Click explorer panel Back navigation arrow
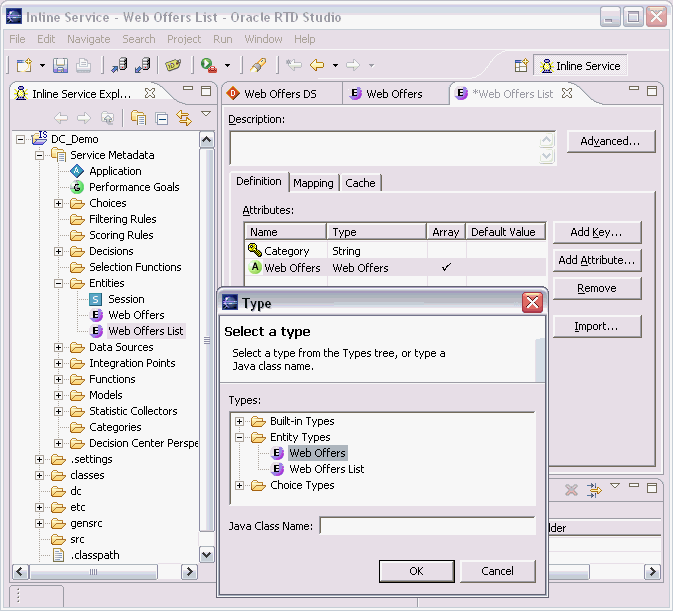 [x=61, y=118]
